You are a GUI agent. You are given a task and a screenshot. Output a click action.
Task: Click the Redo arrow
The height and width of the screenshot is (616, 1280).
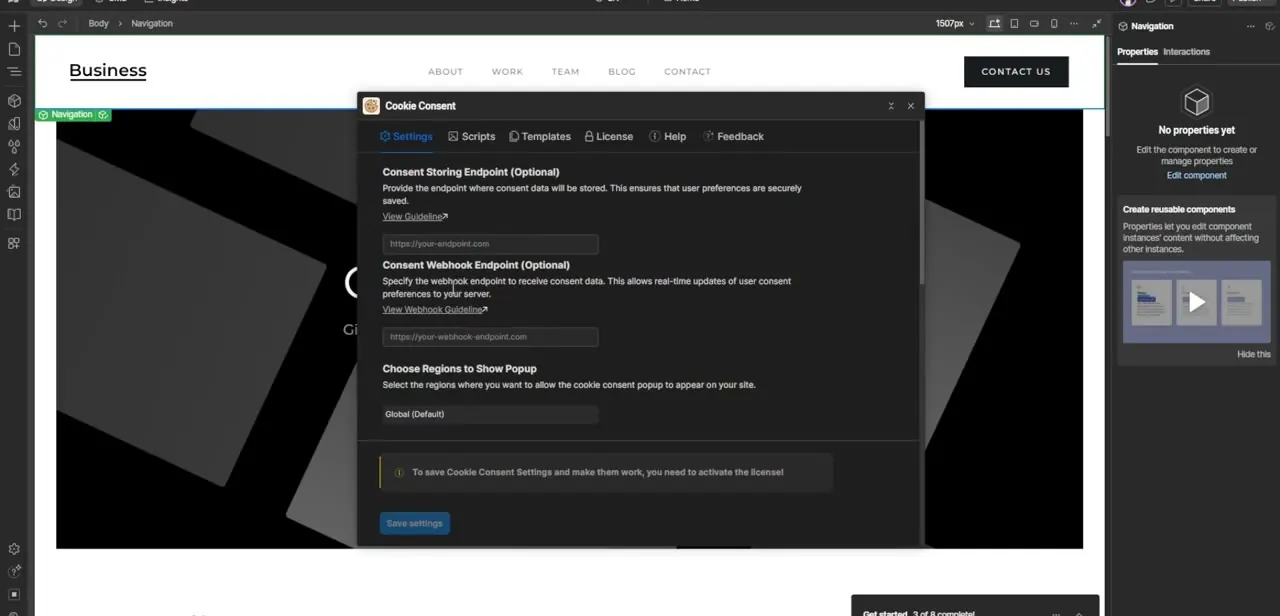pos(62,23)
